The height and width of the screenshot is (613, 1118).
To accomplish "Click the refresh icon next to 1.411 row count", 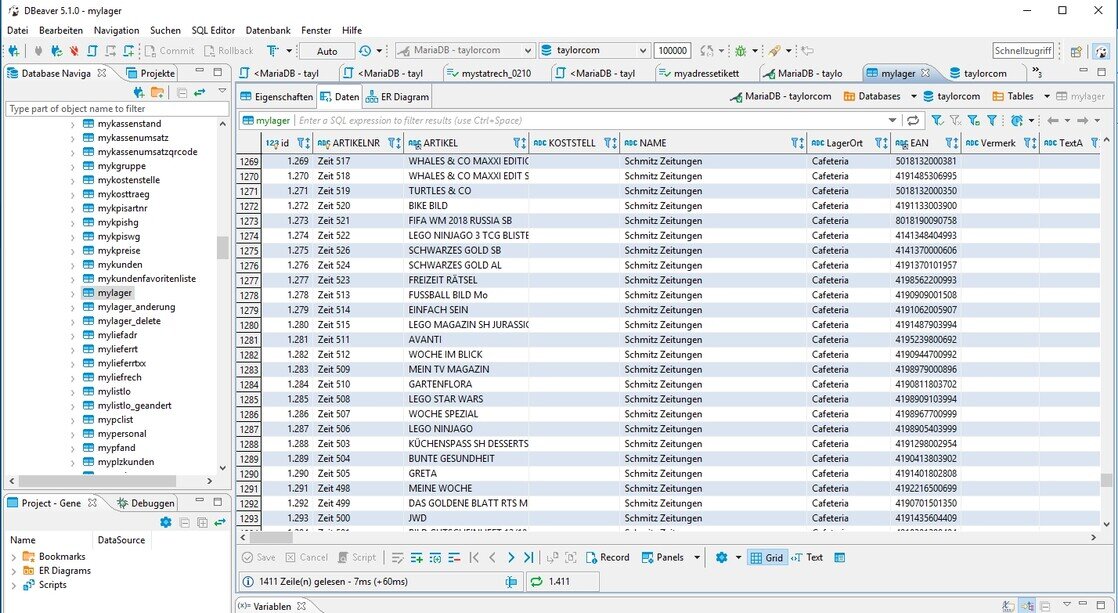I will click(x=535, y=581).
